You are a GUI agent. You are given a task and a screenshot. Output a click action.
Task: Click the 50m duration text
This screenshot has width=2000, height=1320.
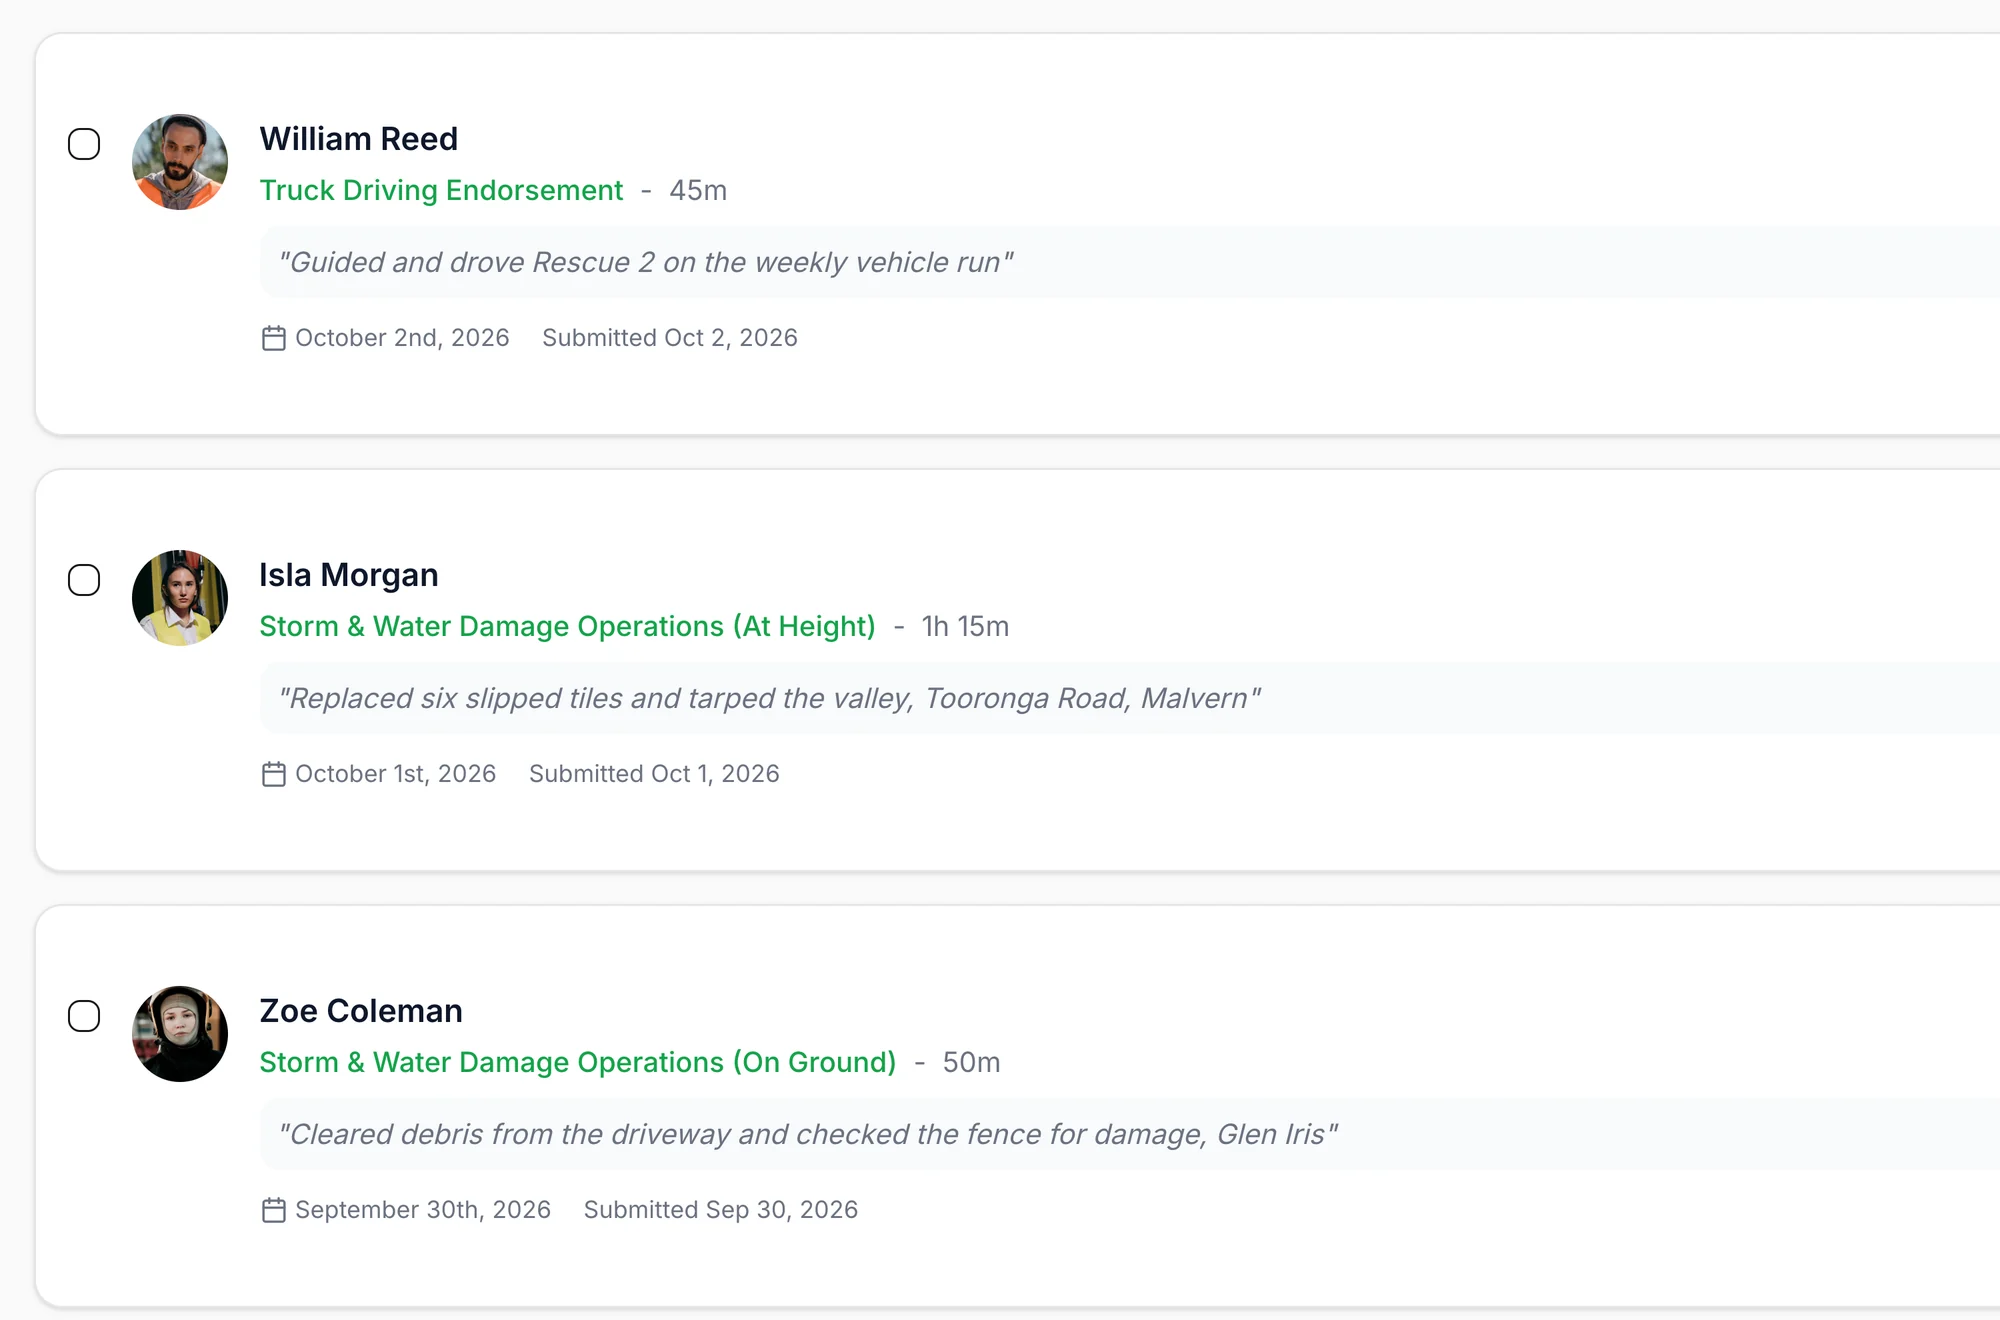click(x=971, y=1062)
